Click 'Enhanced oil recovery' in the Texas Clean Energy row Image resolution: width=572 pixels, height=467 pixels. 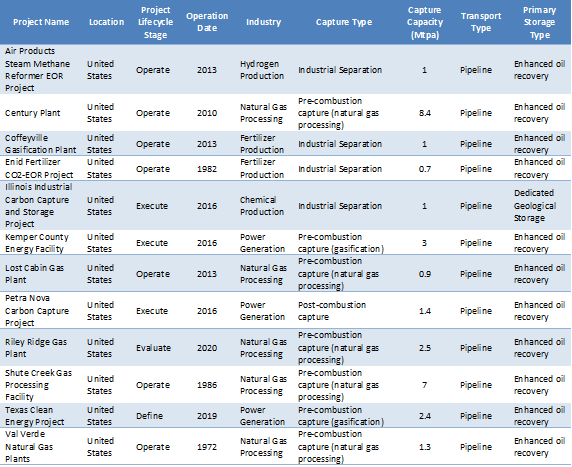point(540,416)
